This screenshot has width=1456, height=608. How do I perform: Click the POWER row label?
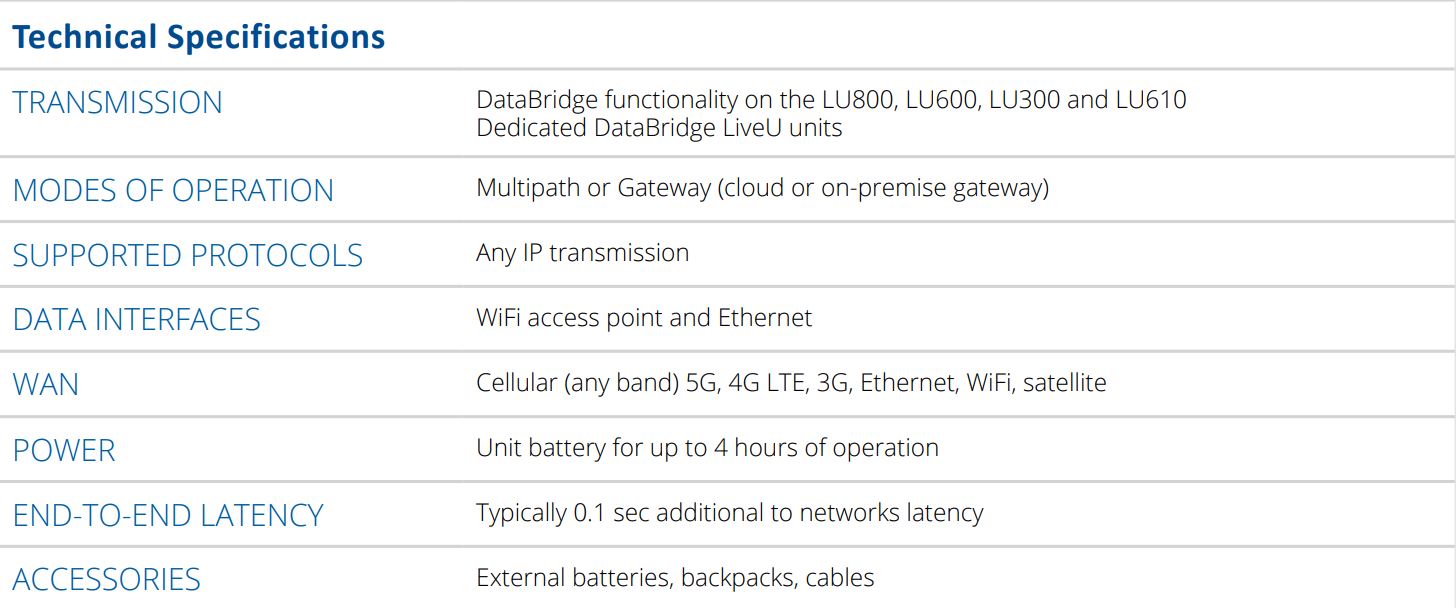click(x=64, y=450)
